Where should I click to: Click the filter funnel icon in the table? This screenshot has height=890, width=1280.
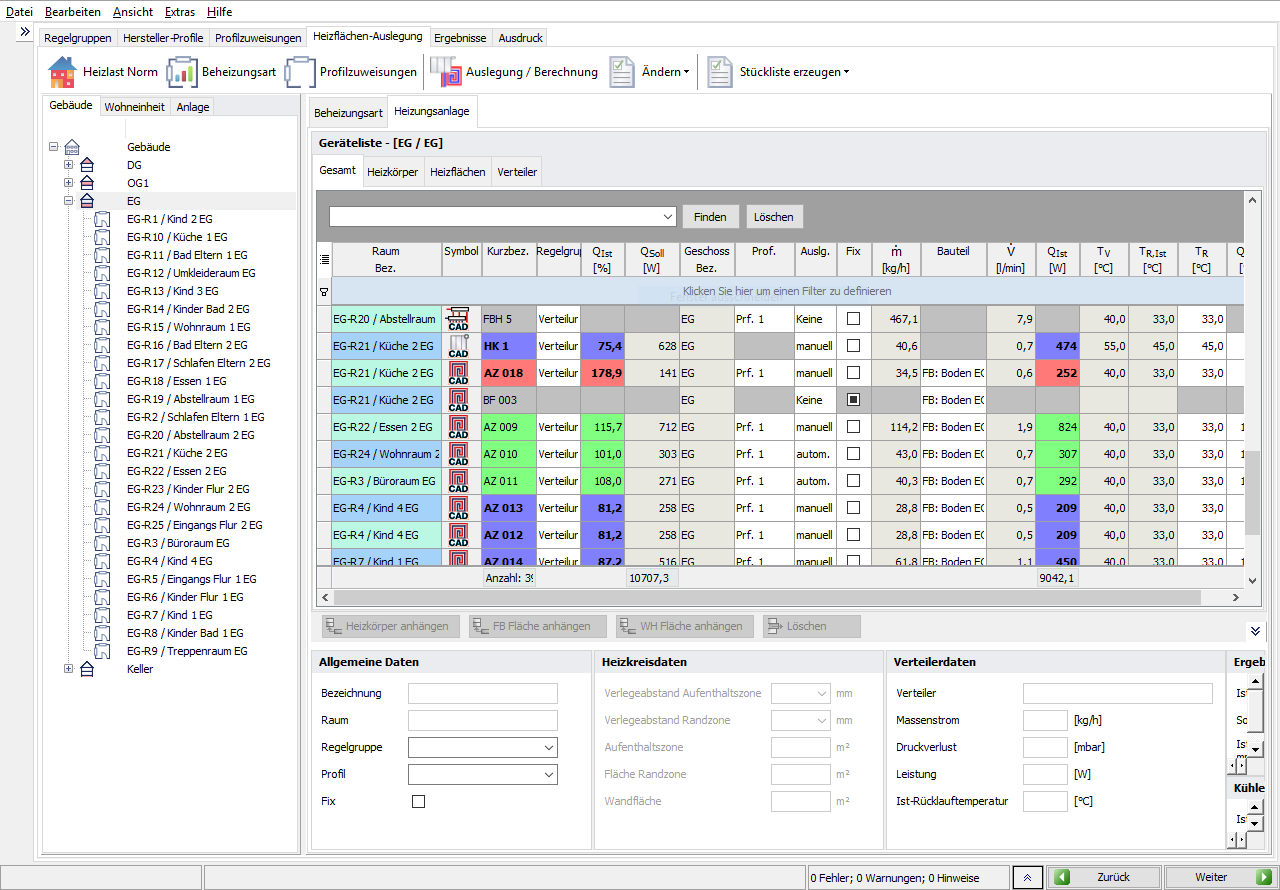tap(323, 291)
